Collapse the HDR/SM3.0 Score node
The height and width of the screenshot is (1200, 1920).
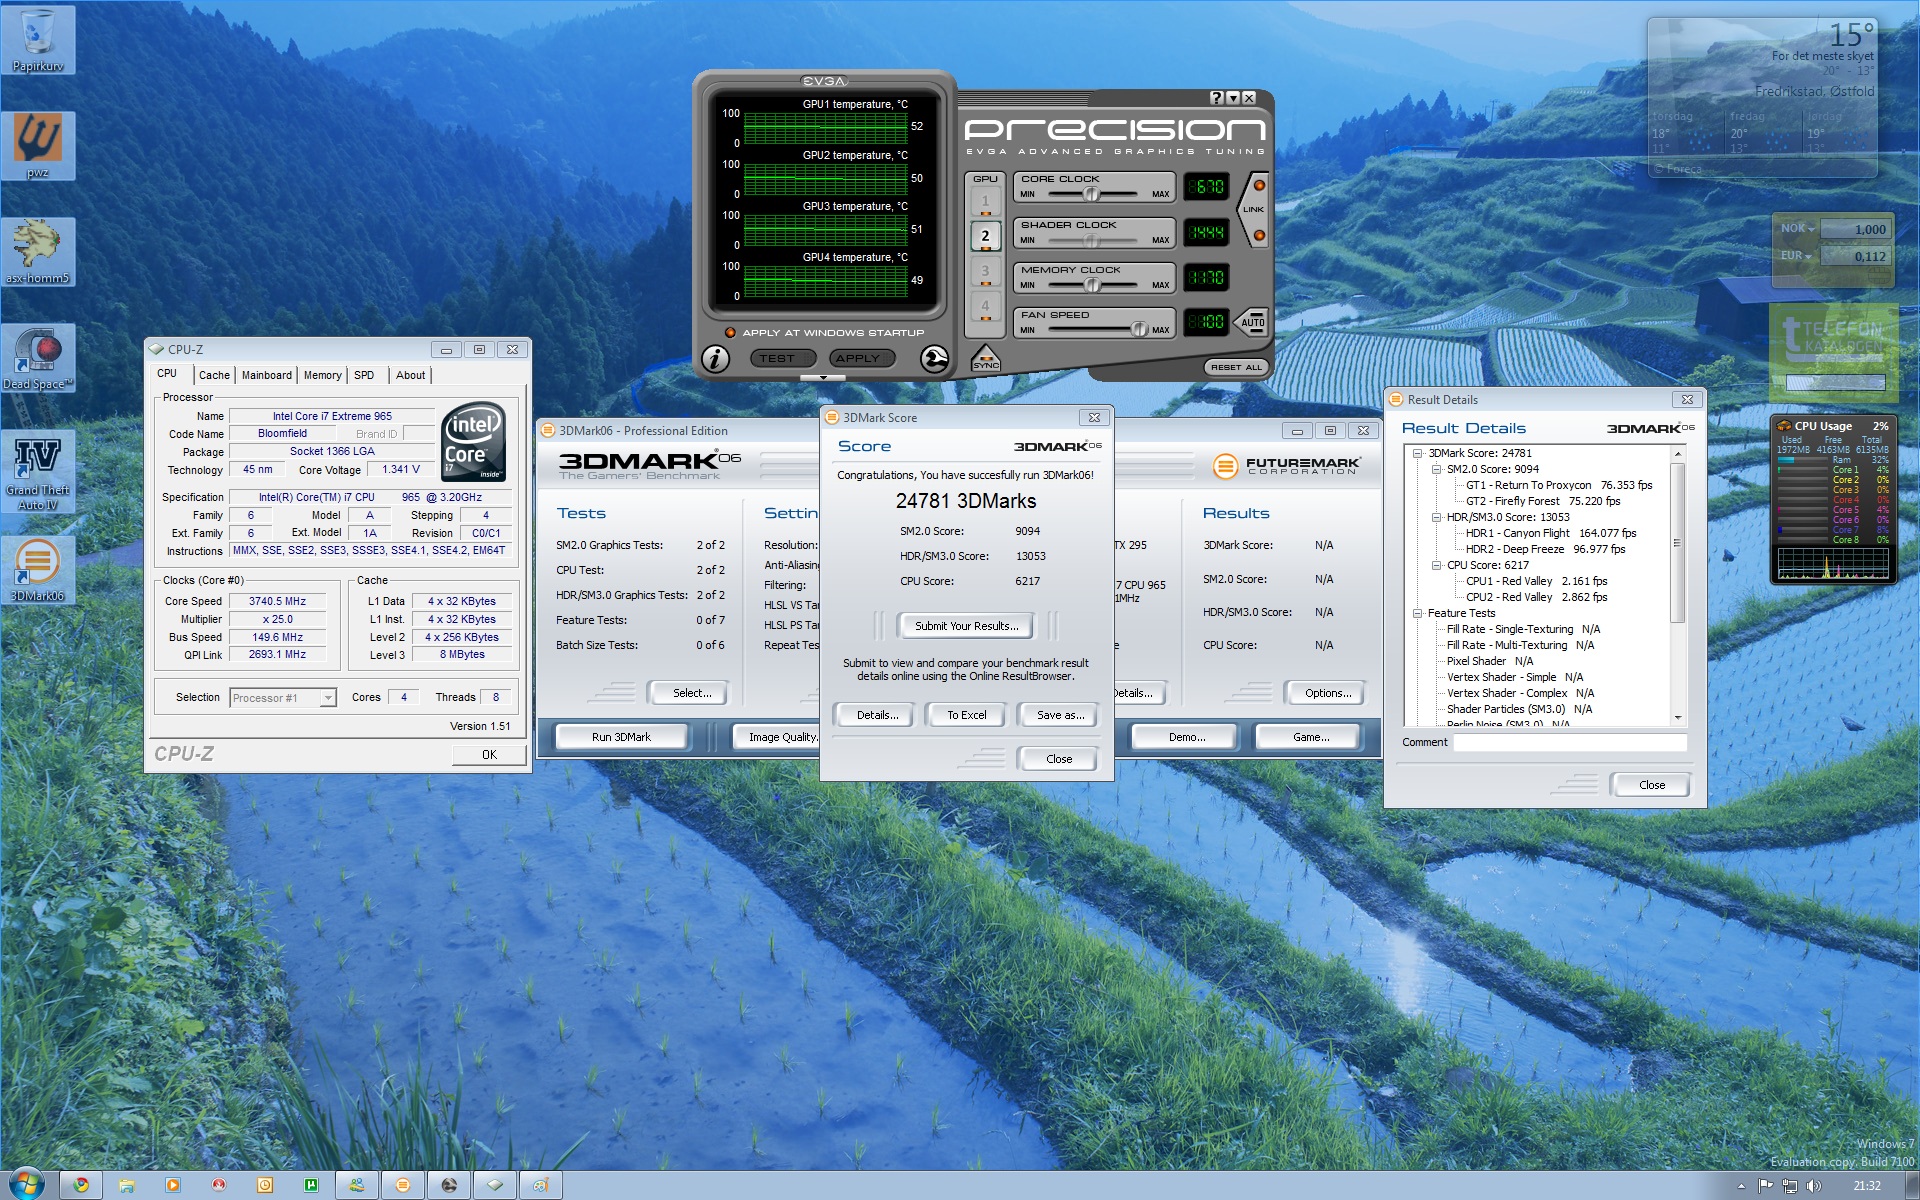point(1436,517)
